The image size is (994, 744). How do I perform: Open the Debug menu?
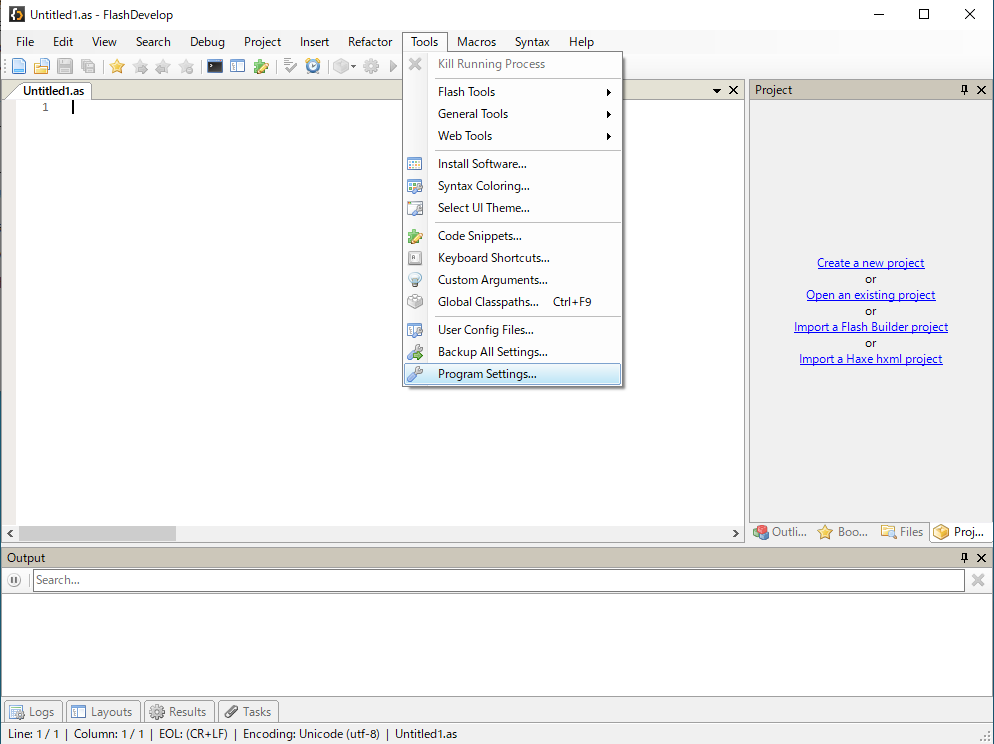pyautogui.click(x=207, y=42)
